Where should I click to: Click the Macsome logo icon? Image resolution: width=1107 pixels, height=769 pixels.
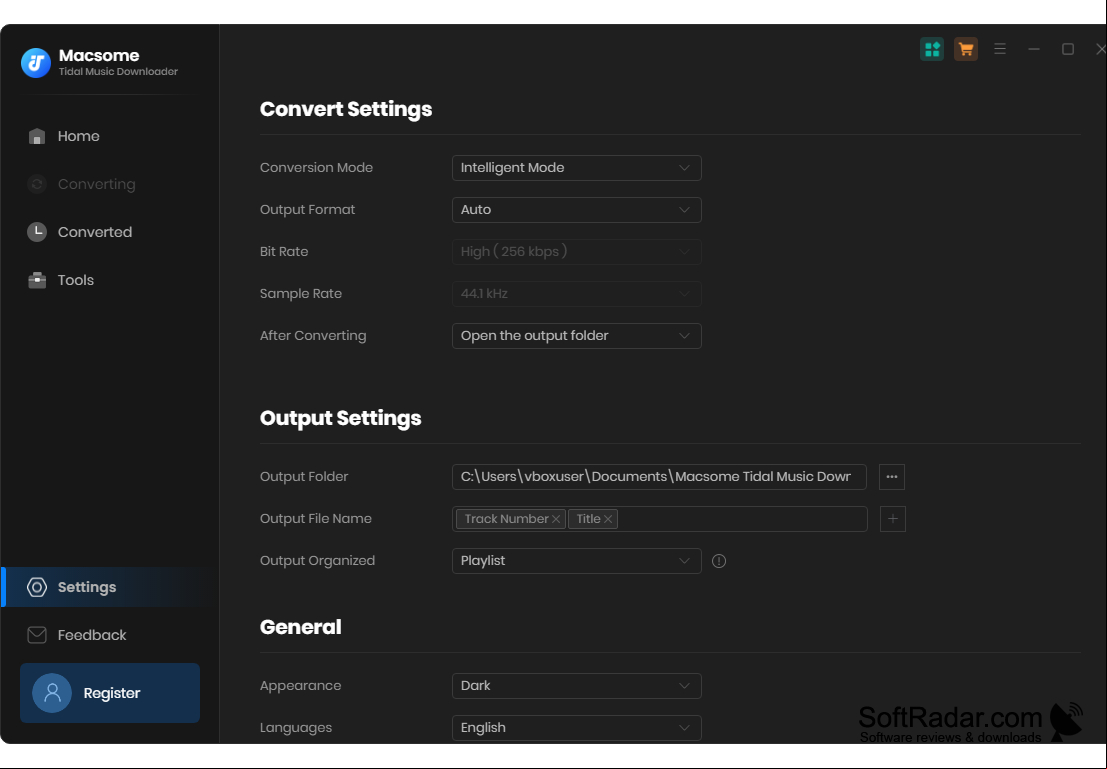point(36,63)
